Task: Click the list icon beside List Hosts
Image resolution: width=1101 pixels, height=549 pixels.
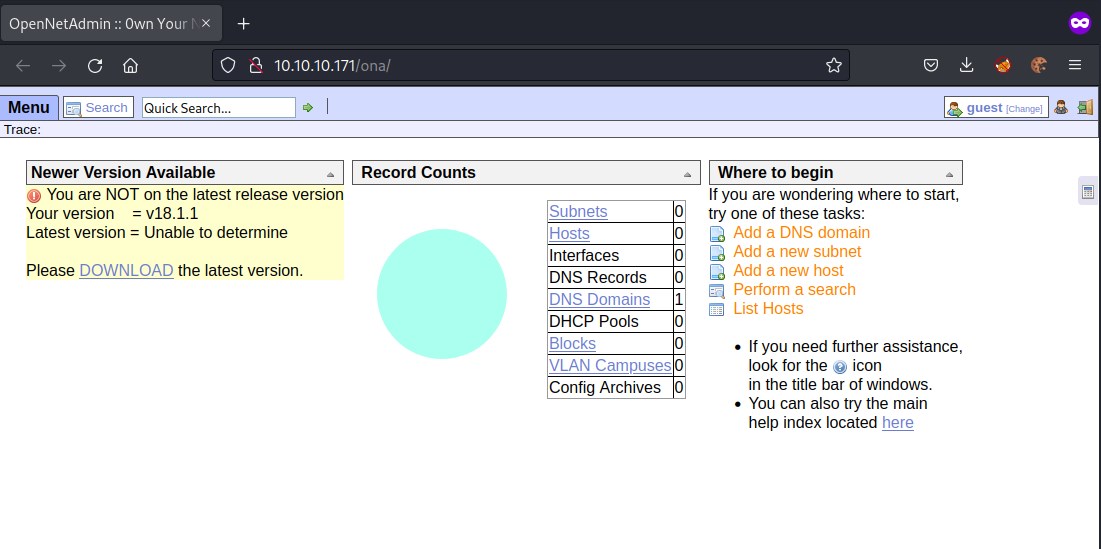Action: click(x=717, y=309)
